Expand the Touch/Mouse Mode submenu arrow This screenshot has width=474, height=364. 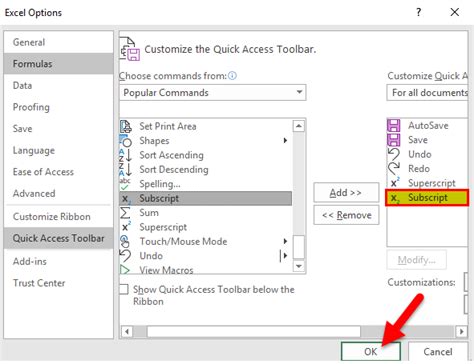point(285,241)
